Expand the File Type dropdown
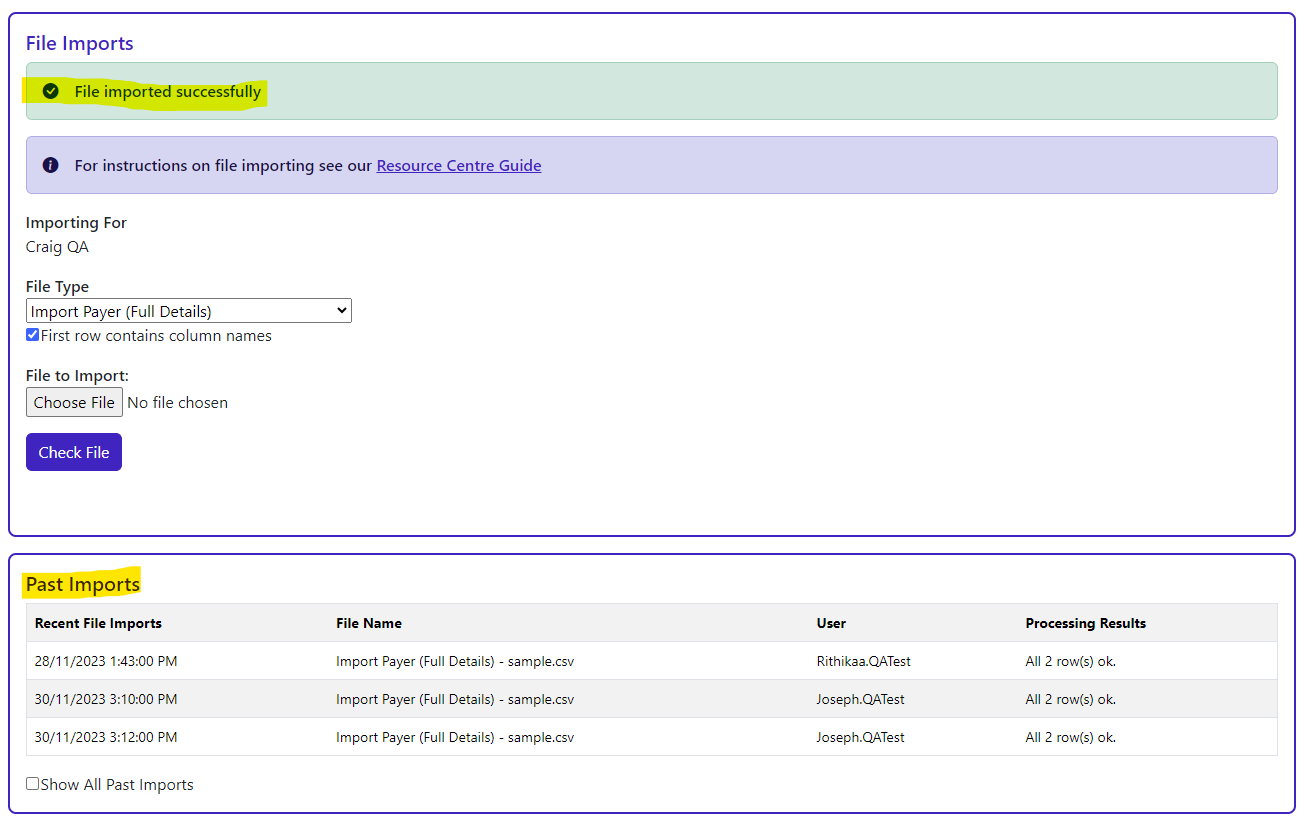The width and height of the screenshot is (1306, 821). 189,311
